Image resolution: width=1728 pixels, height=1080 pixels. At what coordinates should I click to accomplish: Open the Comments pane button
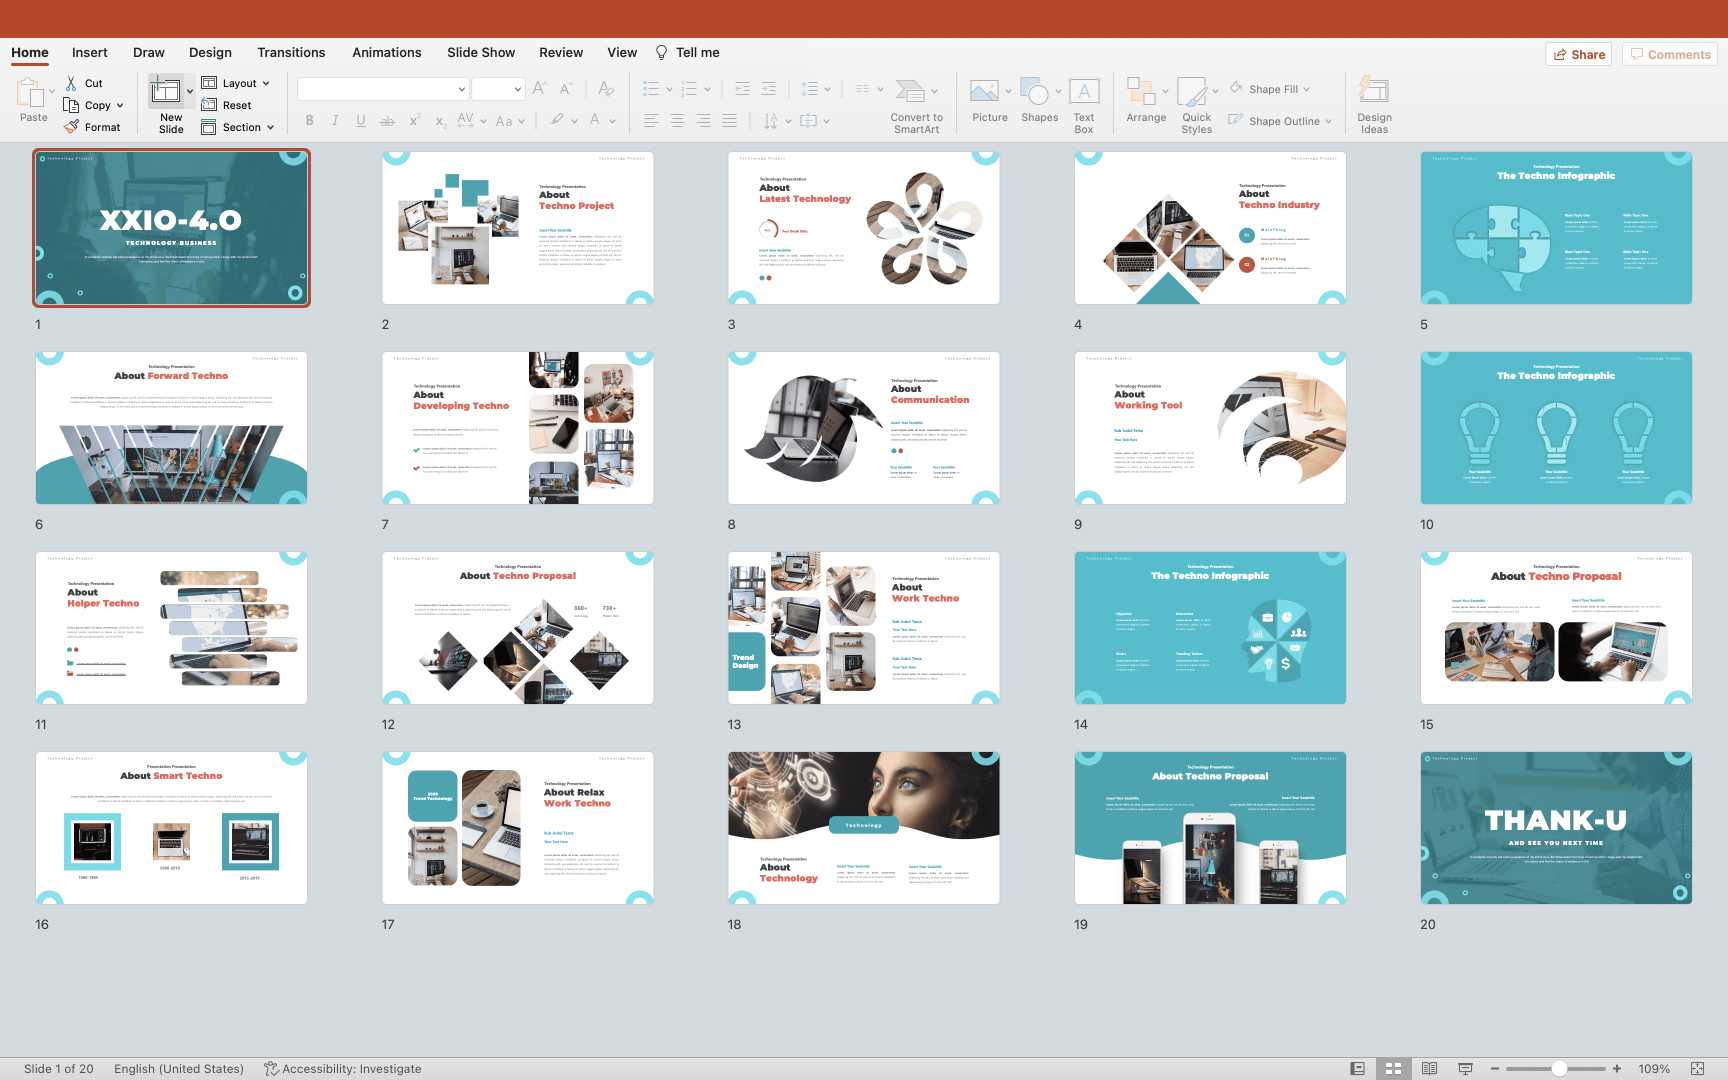click(x=1670, y=54)
